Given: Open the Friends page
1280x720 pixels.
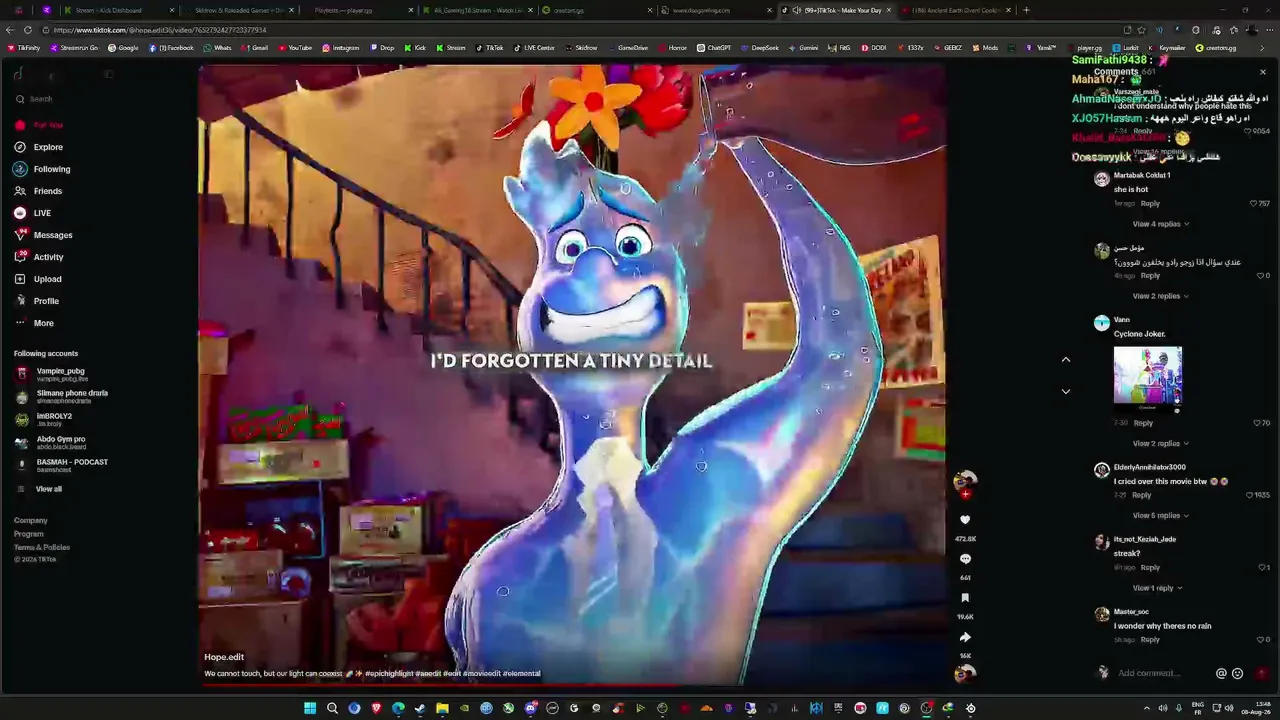Looking at the screenshot, I should (38, 191).
